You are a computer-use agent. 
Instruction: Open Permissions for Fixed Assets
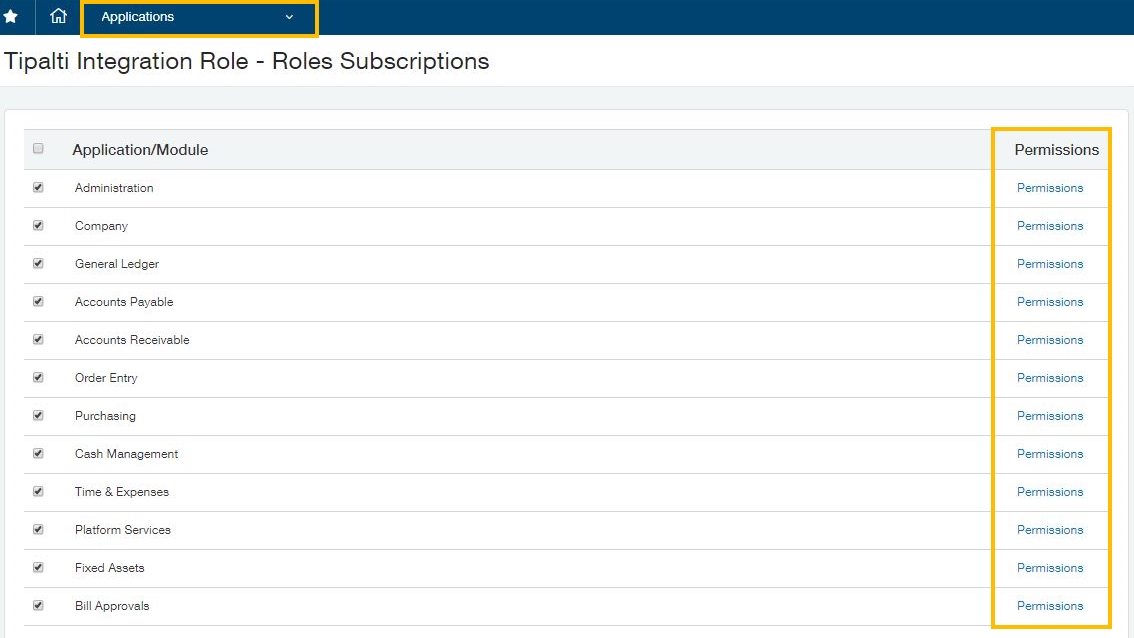1049,568
